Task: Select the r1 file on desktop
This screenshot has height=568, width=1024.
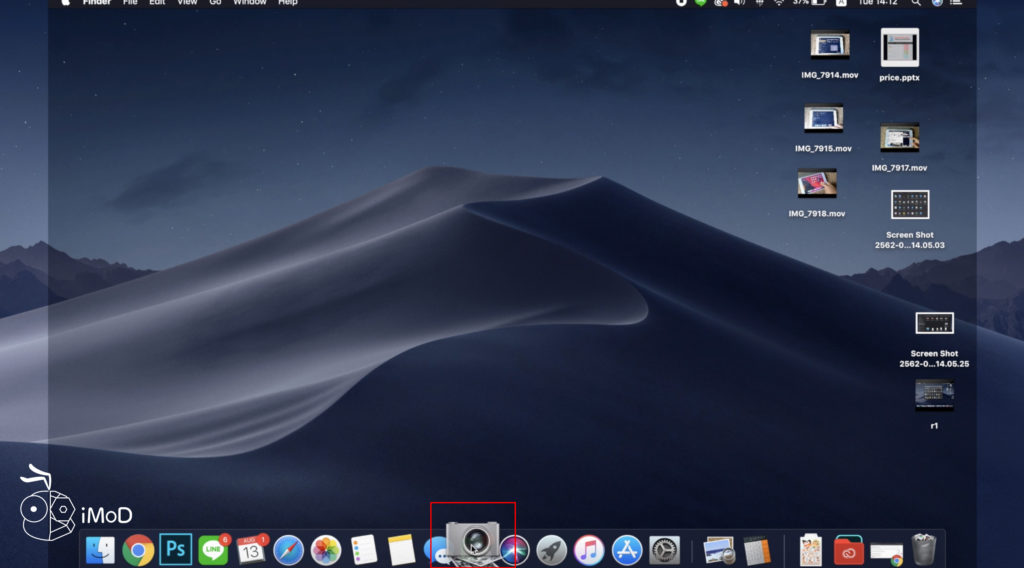Action: coord(934,403)
